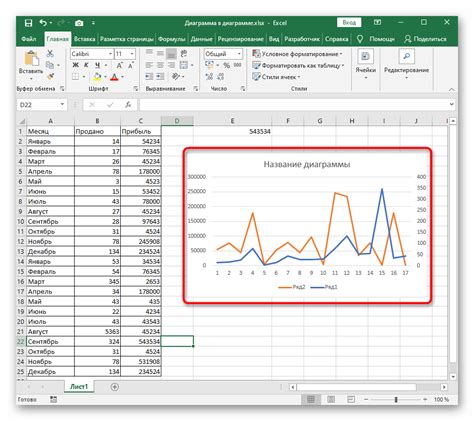The image size is (474, 421).
Task: Toggle italic К formatting
Action: tap(86, 65)
